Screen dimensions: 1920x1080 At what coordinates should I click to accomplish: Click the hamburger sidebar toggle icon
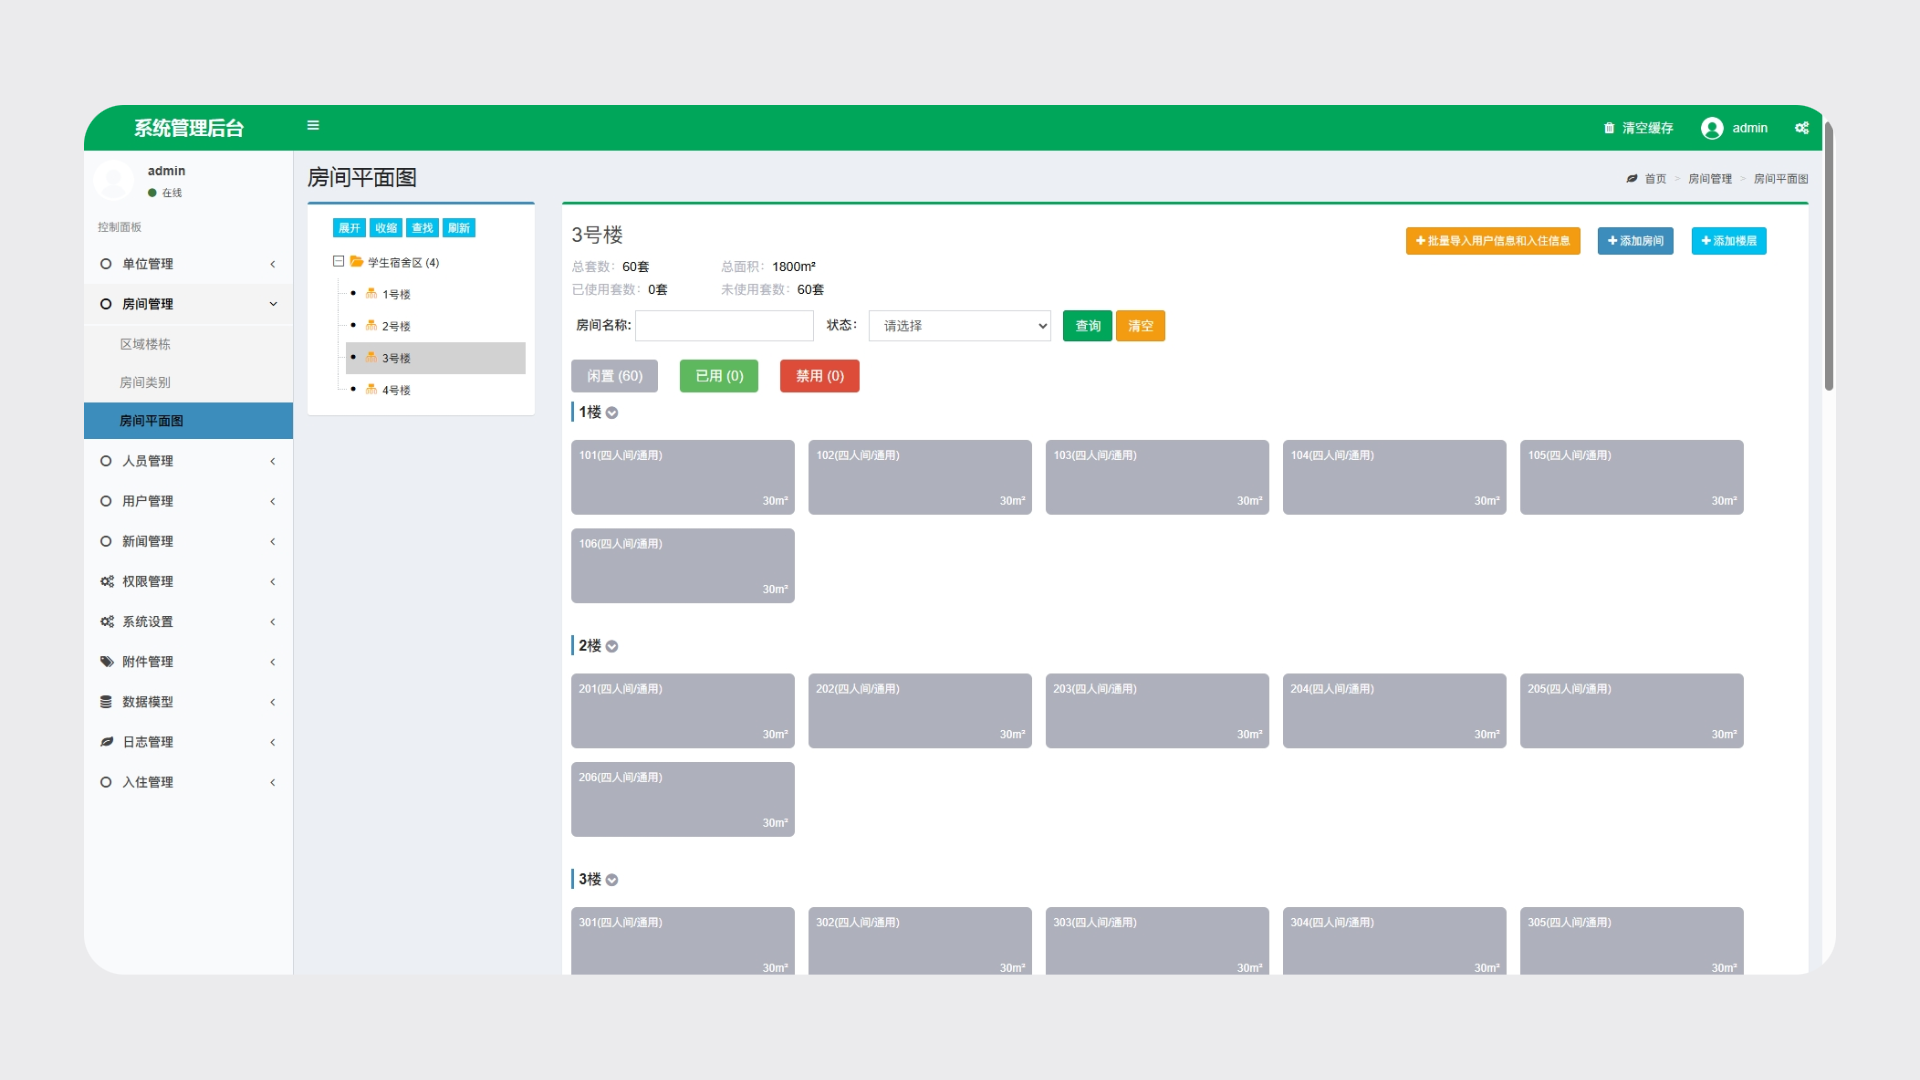[313, 126]
